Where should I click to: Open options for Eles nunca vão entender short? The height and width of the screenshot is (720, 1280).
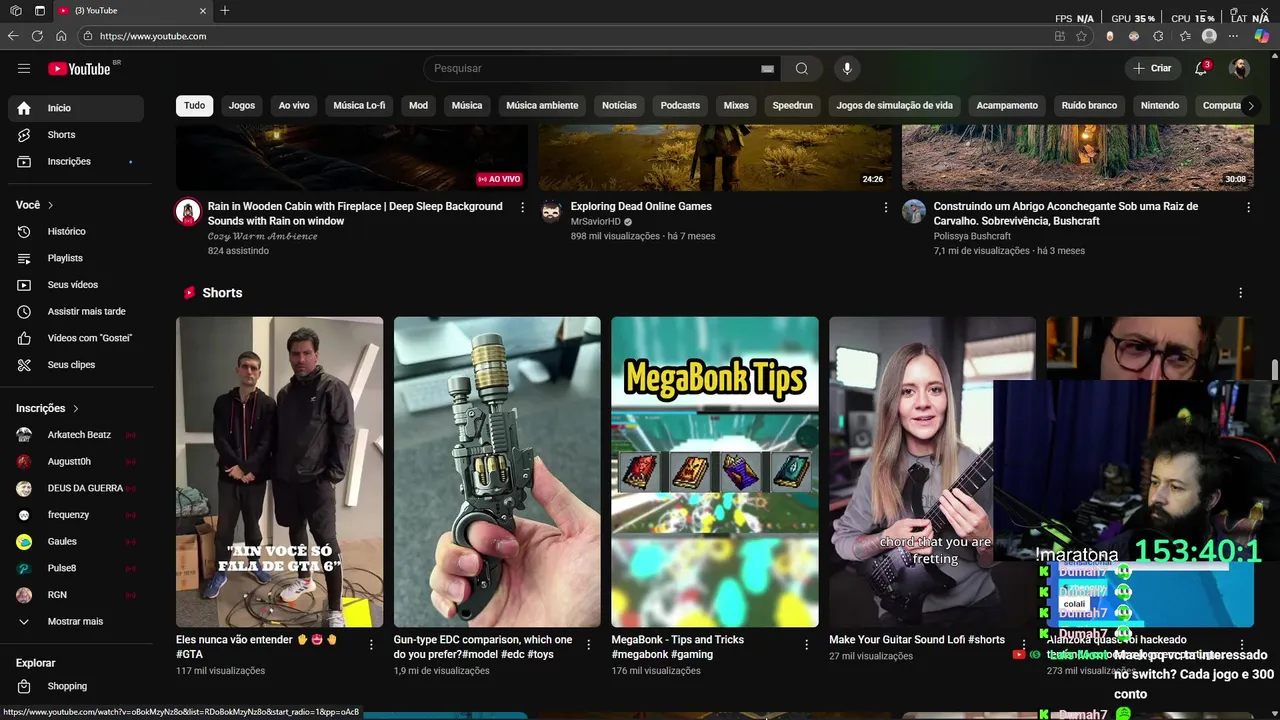tap(371, 645)
